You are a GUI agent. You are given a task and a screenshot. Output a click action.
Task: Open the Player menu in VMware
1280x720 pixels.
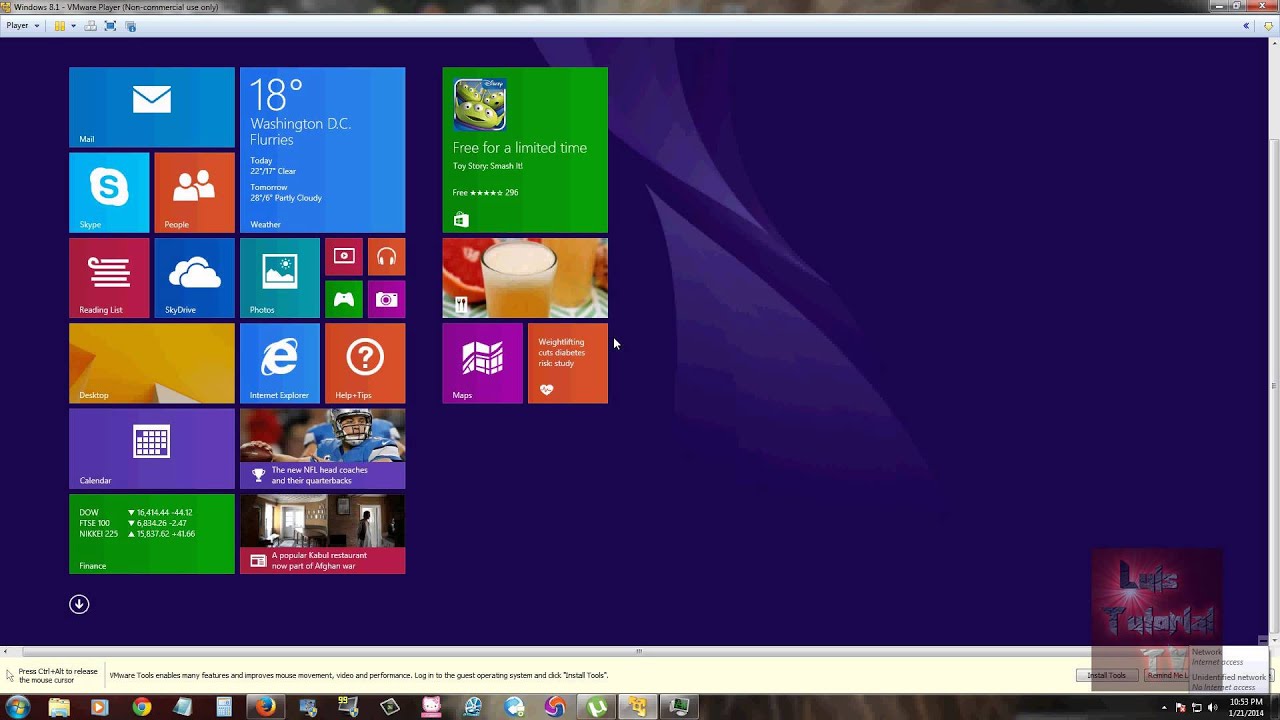(22, 26)
